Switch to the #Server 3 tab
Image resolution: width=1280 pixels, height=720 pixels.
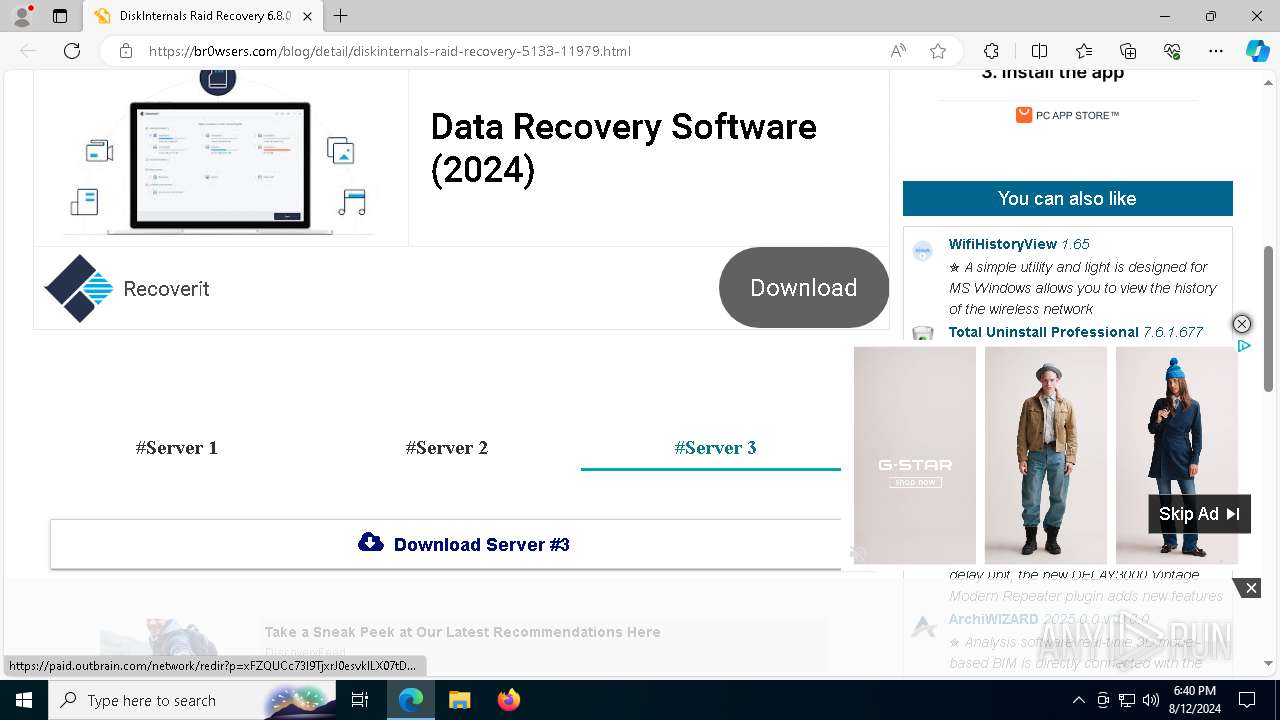[715, 448]
